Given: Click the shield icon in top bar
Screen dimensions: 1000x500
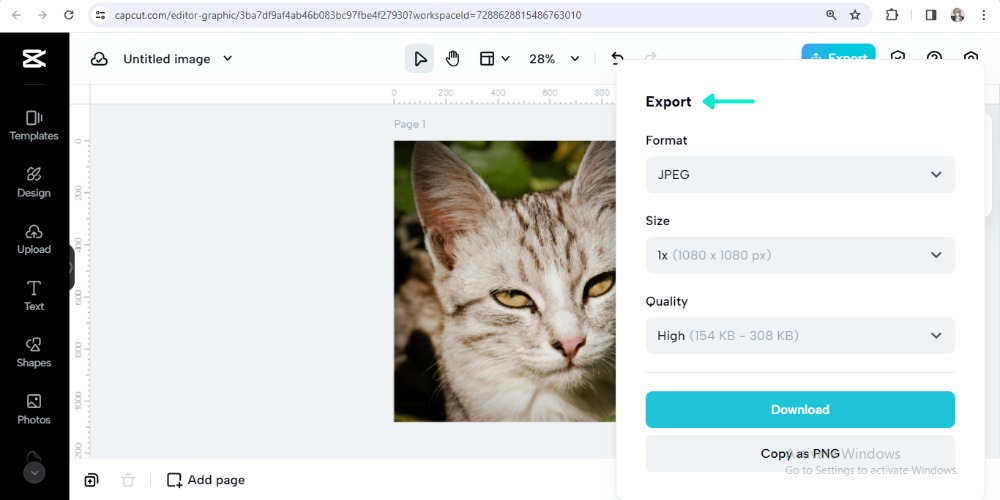Looking at the screenshot, I should (898, 56).
